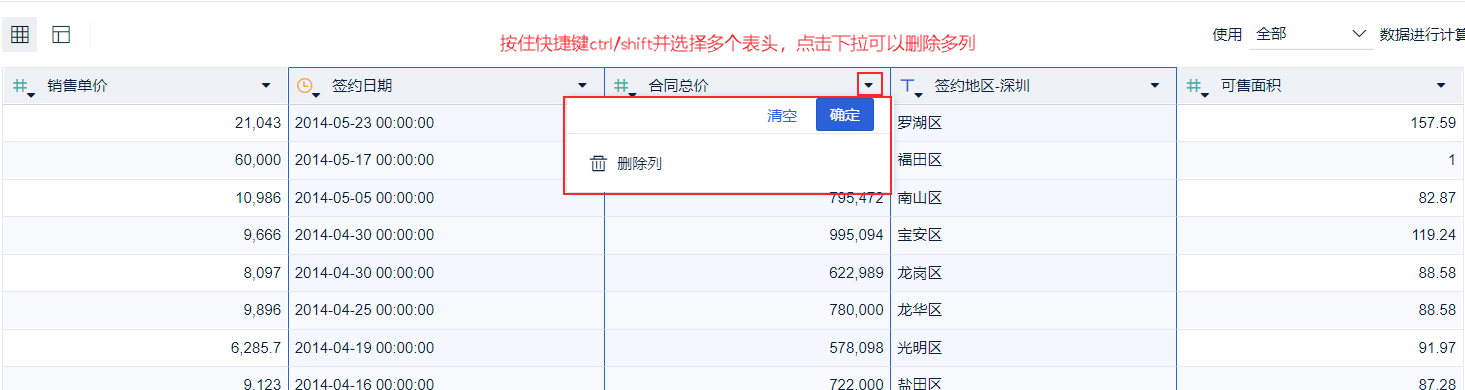The image size is (1465, 390).
Task: Open dropdown arrow of 签约日期 column
Action: (583, 86)
